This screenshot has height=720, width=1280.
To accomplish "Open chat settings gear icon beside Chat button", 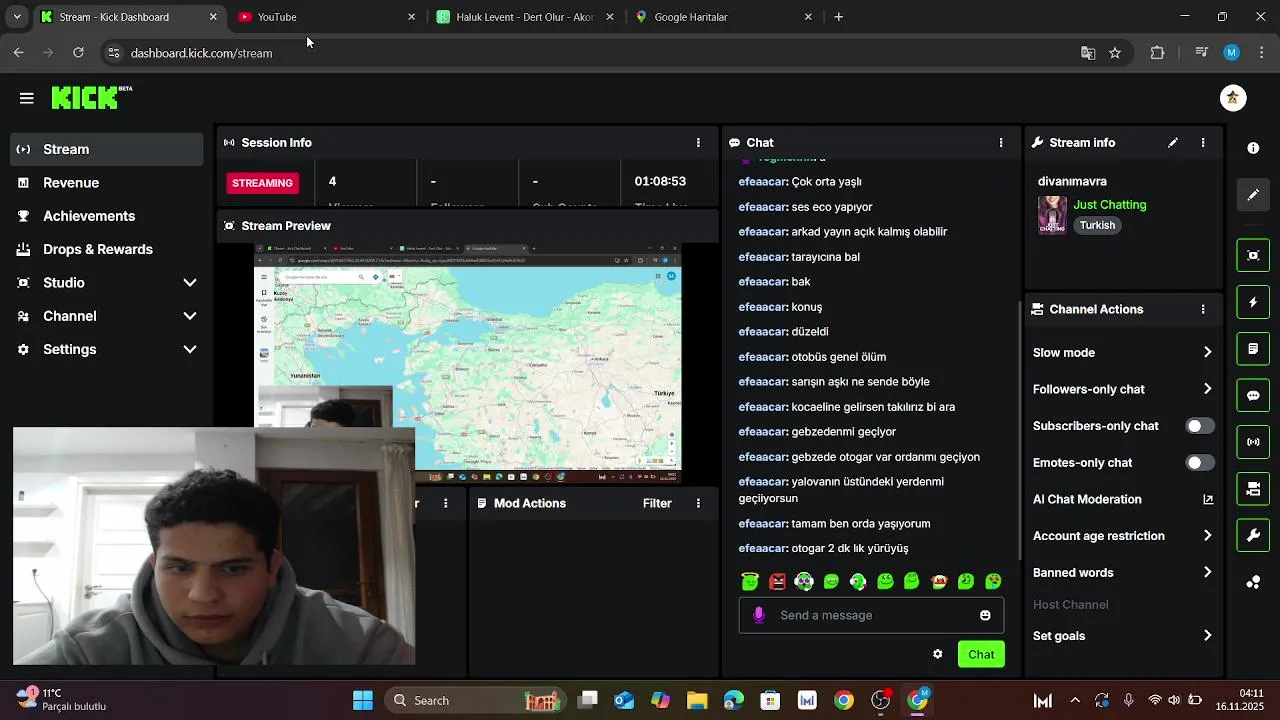I will (937, 654).
